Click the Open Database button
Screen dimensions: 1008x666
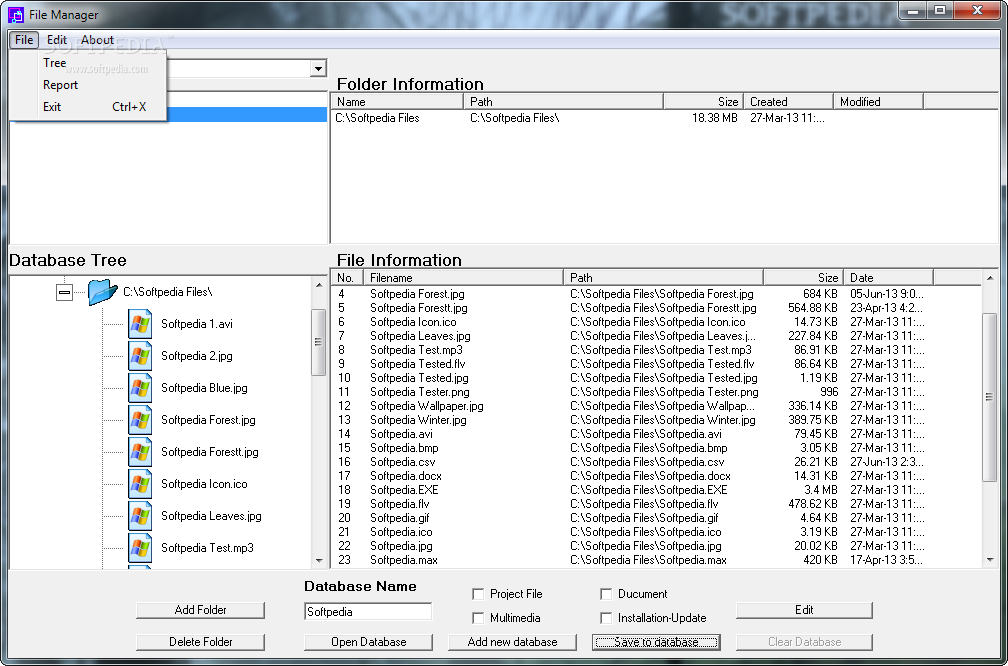click(368, 642)
